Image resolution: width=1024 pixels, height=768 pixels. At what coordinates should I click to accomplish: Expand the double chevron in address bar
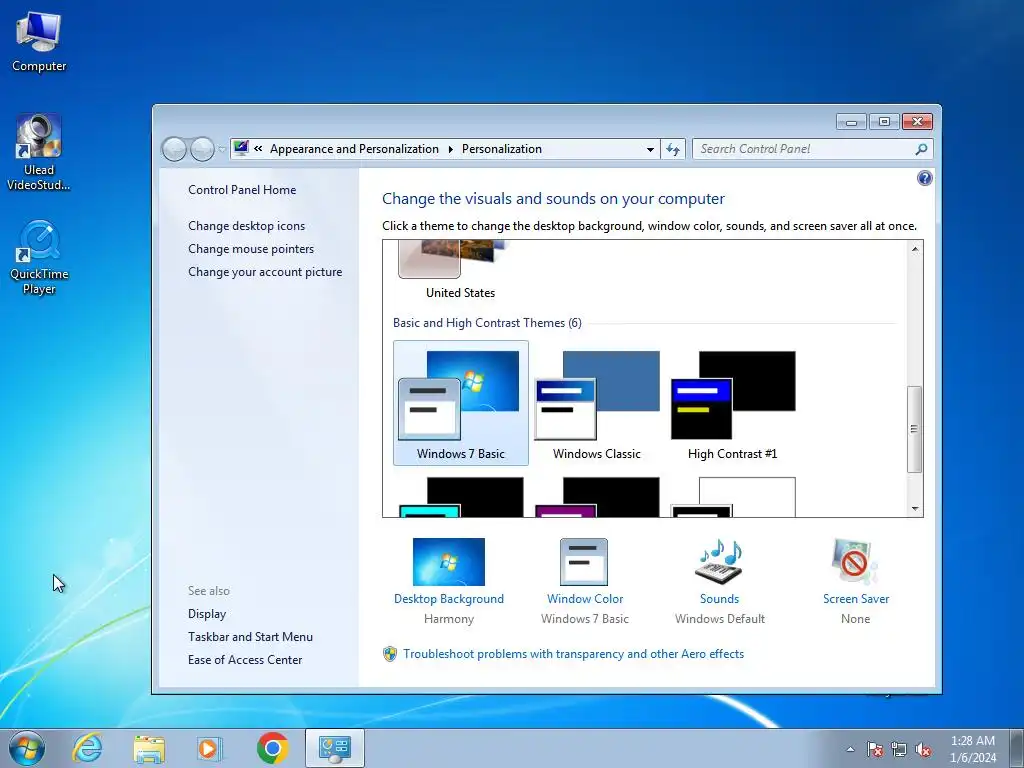[258, 148]
